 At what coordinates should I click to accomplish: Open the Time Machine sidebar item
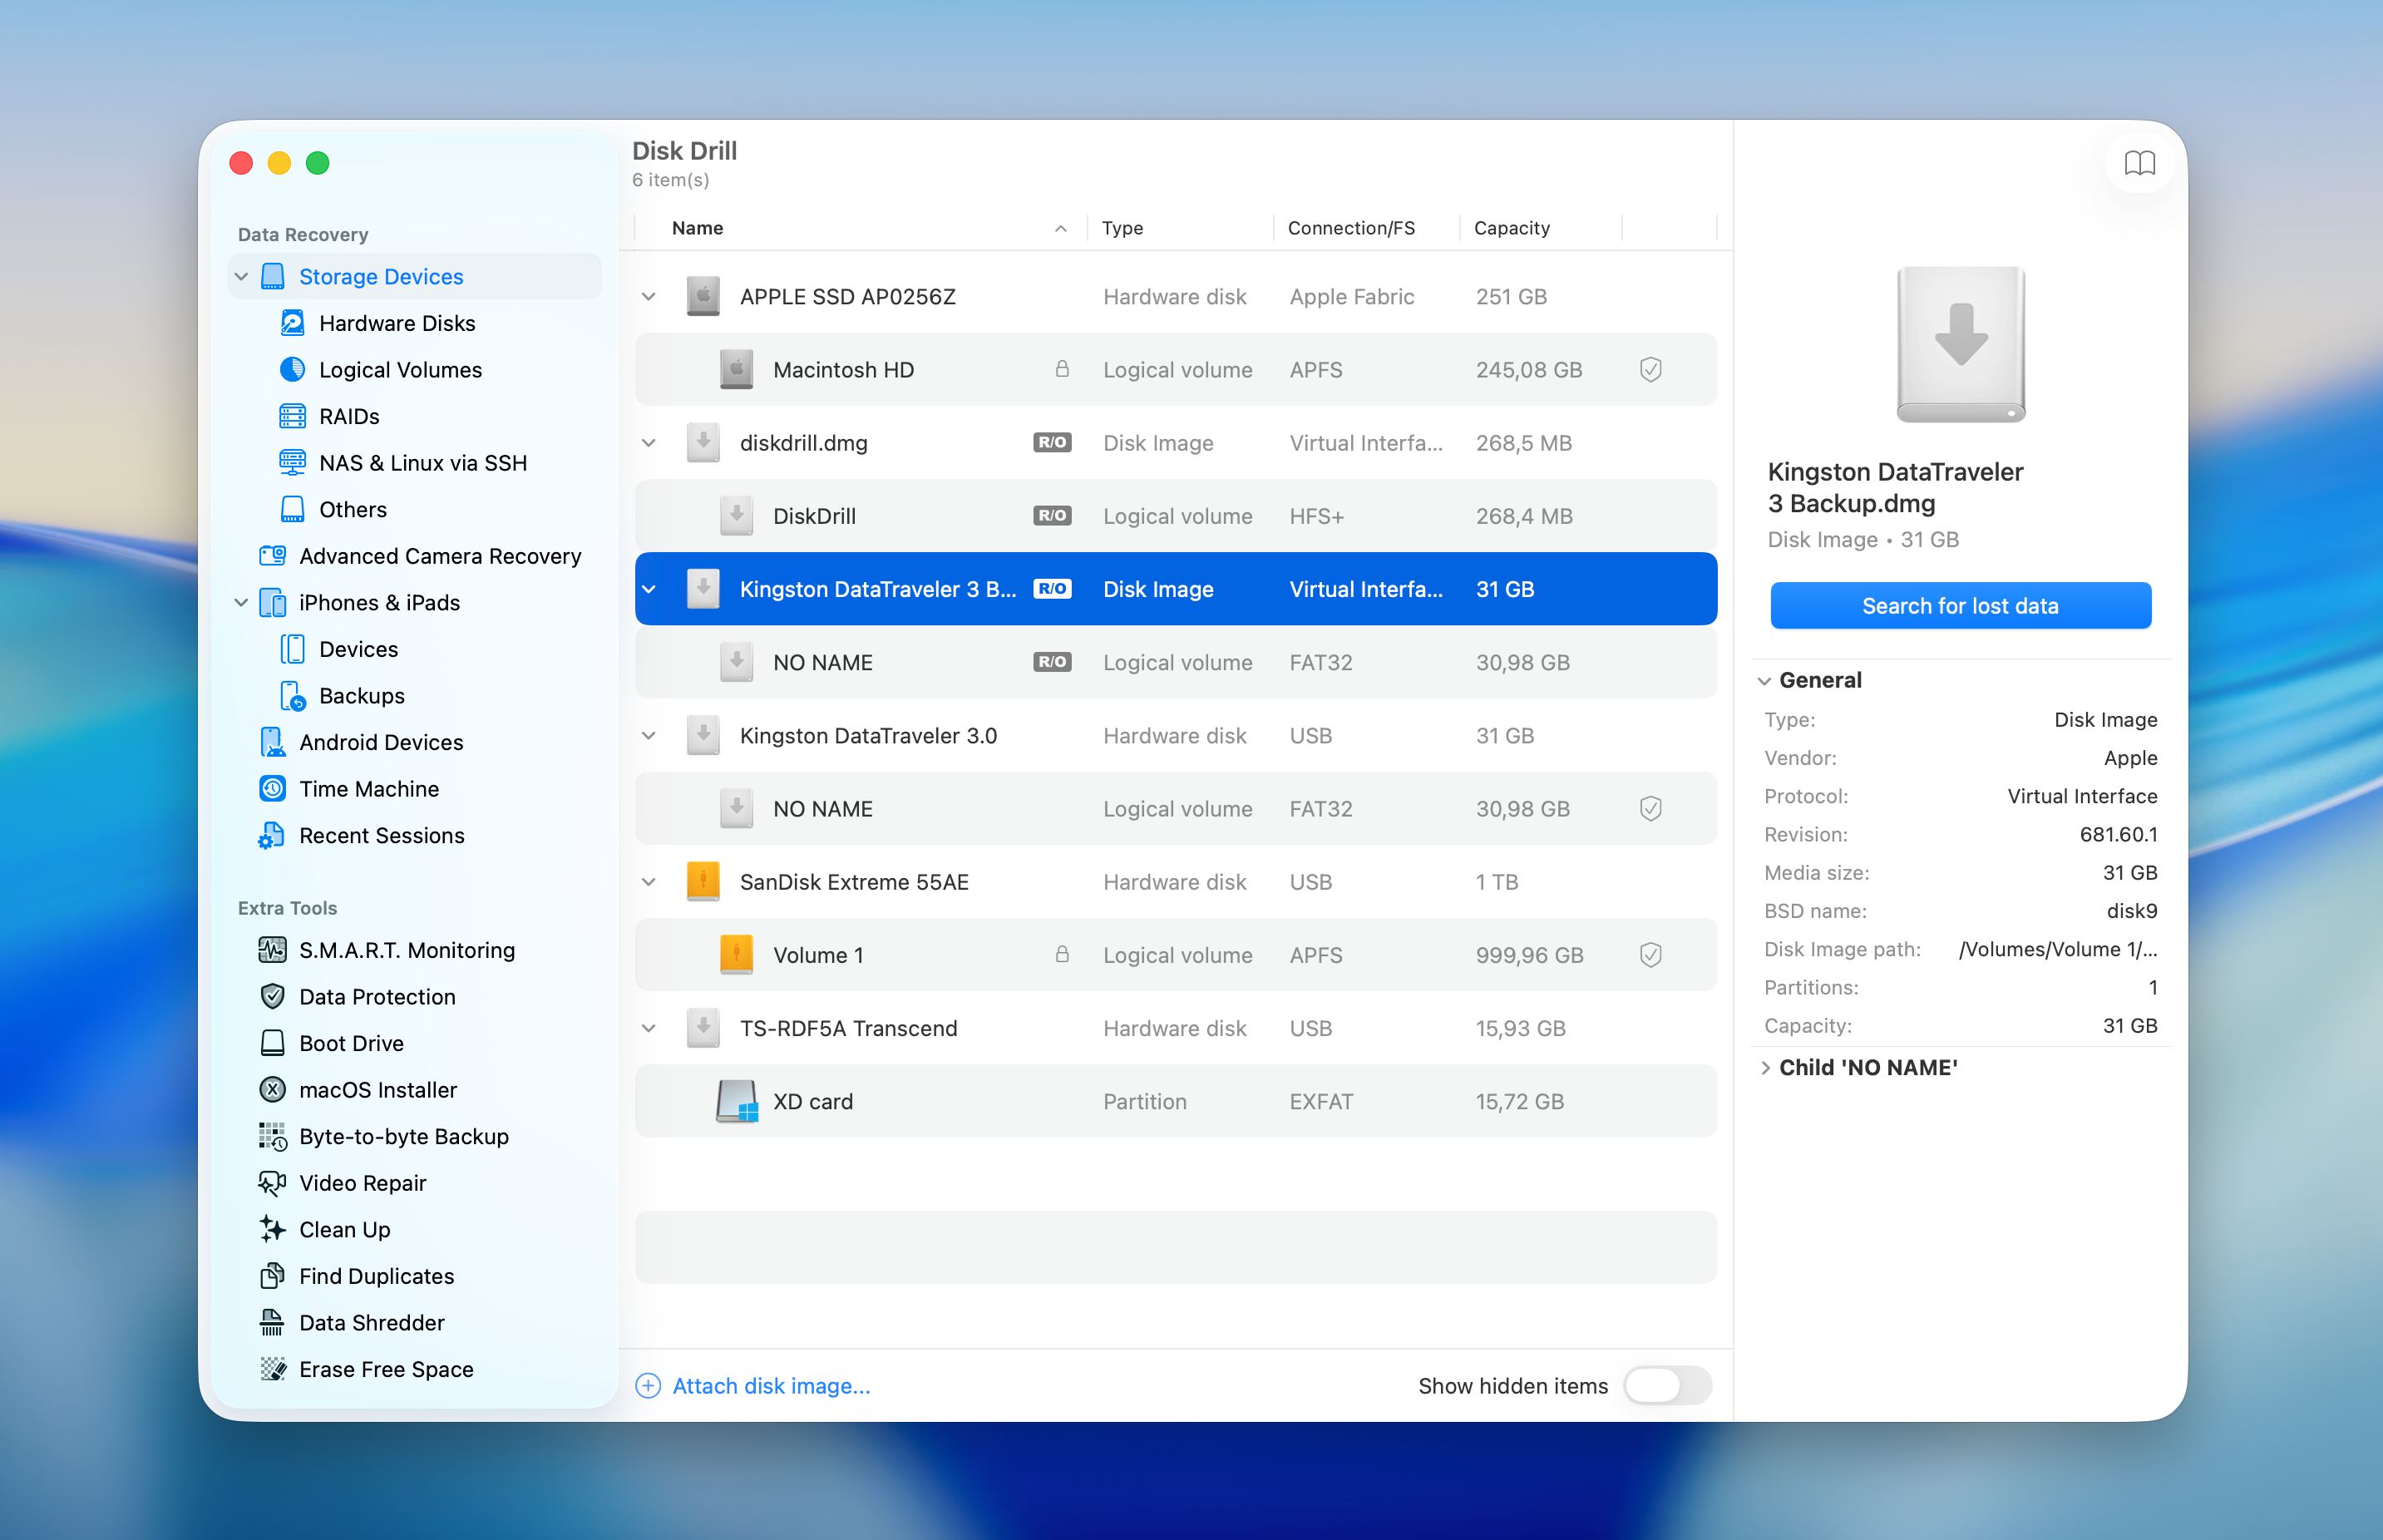pos(415,789)
